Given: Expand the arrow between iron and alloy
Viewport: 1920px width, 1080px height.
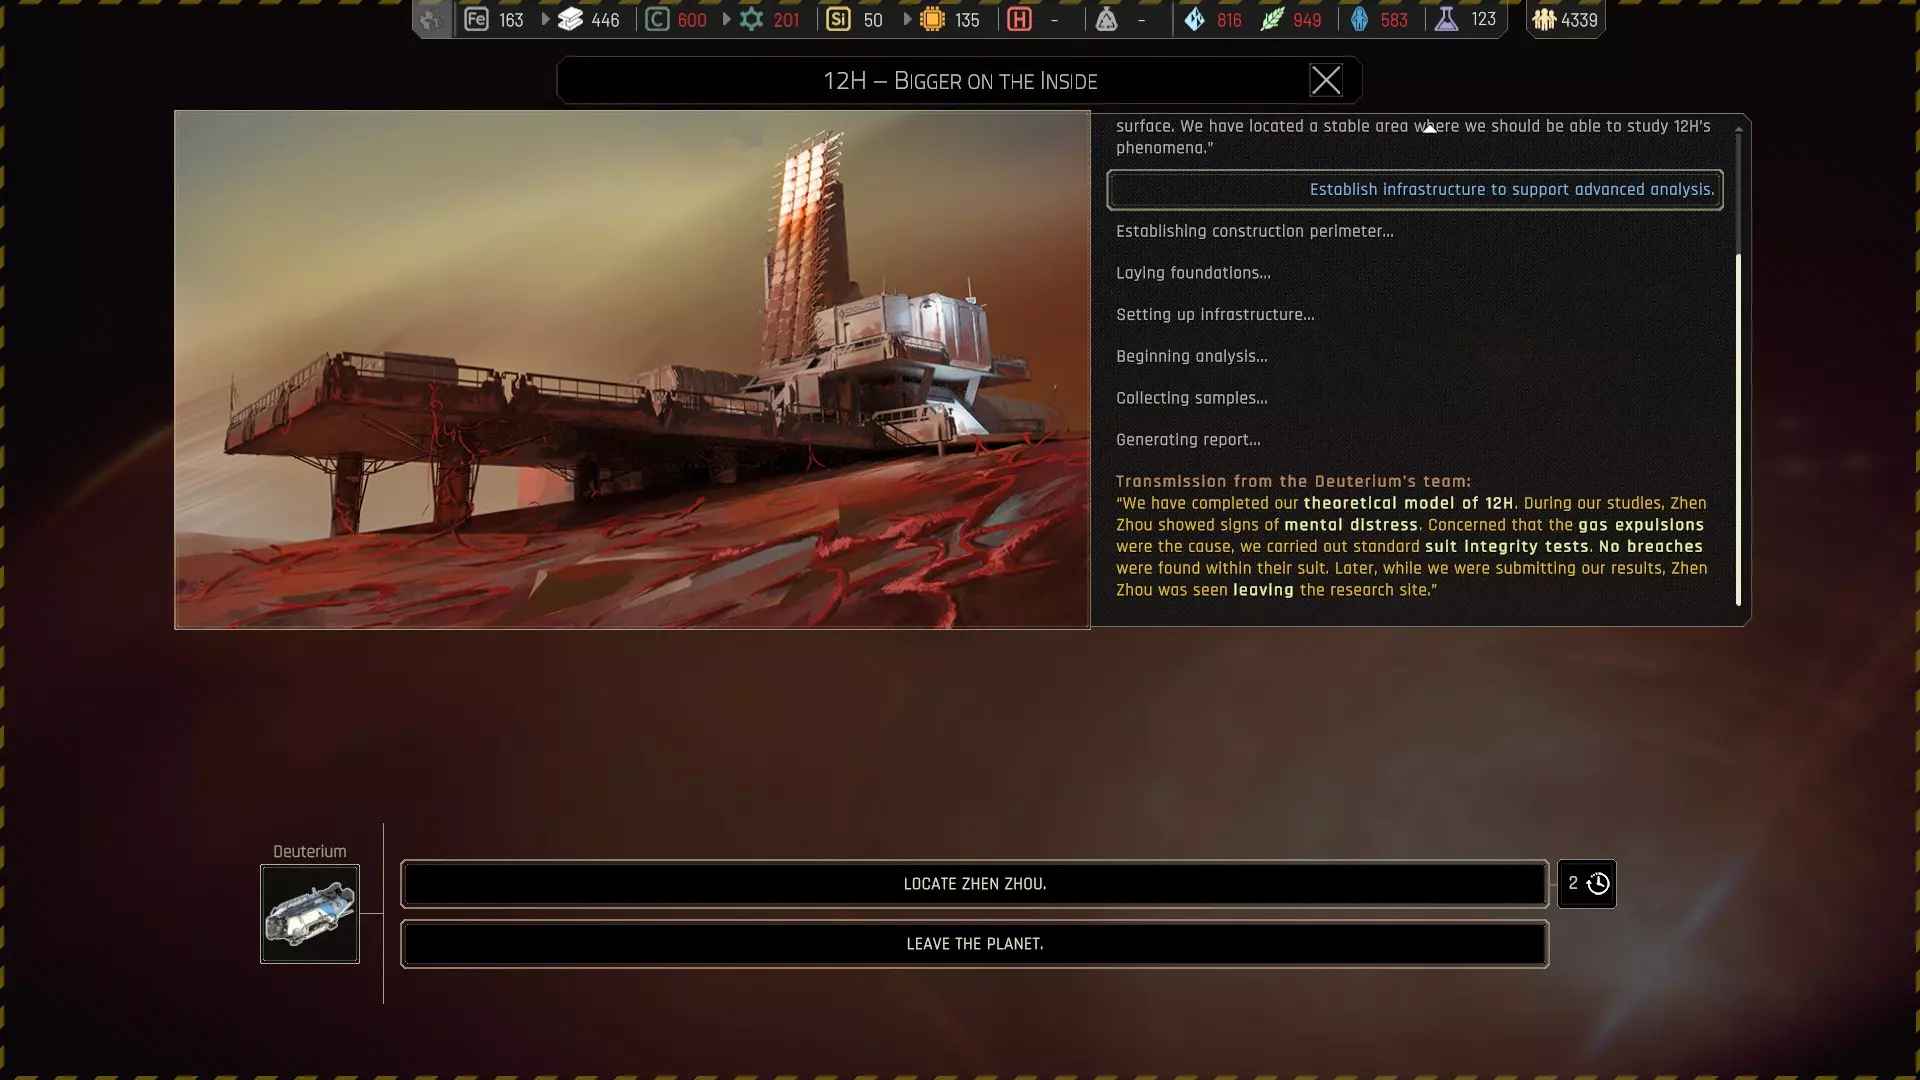Looking at the screenshot, I should click(545, 19).
